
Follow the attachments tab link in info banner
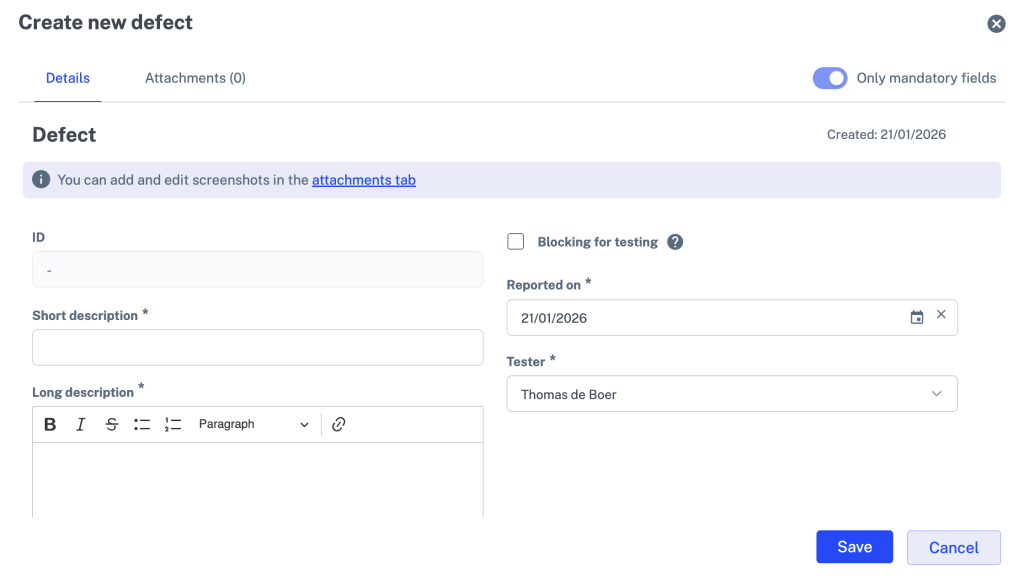click(364, 180)
